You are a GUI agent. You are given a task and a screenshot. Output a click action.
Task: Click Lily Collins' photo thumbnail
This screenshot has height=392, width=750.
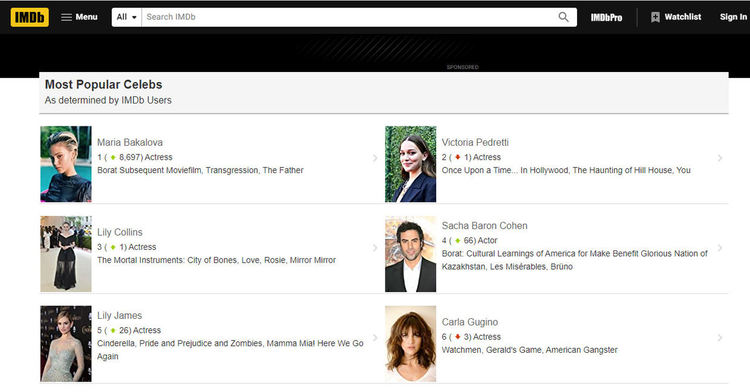[x=66, y=254]
